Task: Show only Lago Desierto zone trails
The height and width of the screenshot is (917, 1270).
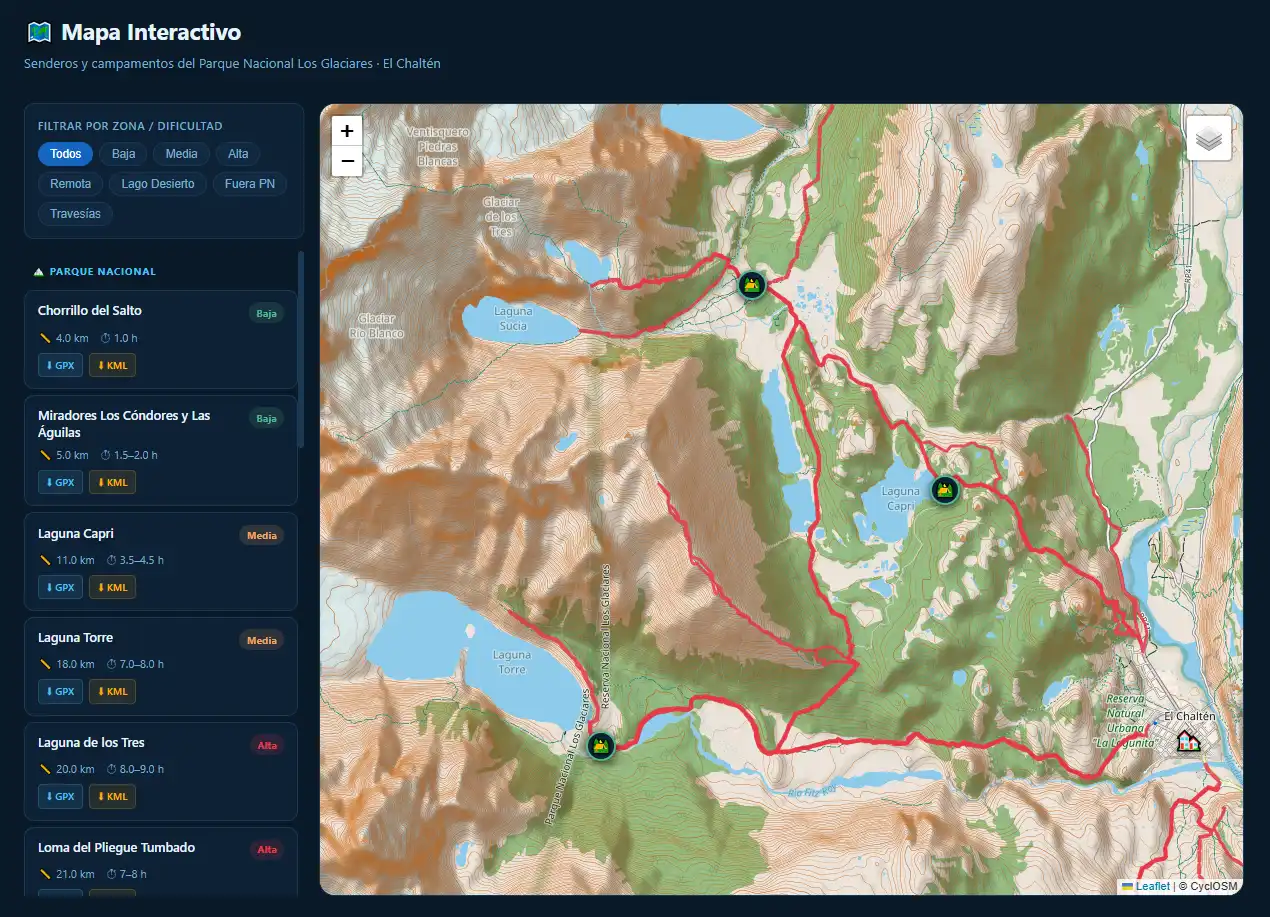Action: pos(158,184)
